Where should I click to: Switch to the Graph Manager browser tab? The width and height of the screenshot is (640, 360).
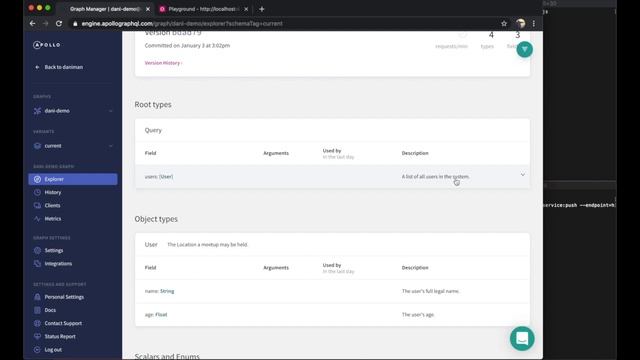[104, 9]
